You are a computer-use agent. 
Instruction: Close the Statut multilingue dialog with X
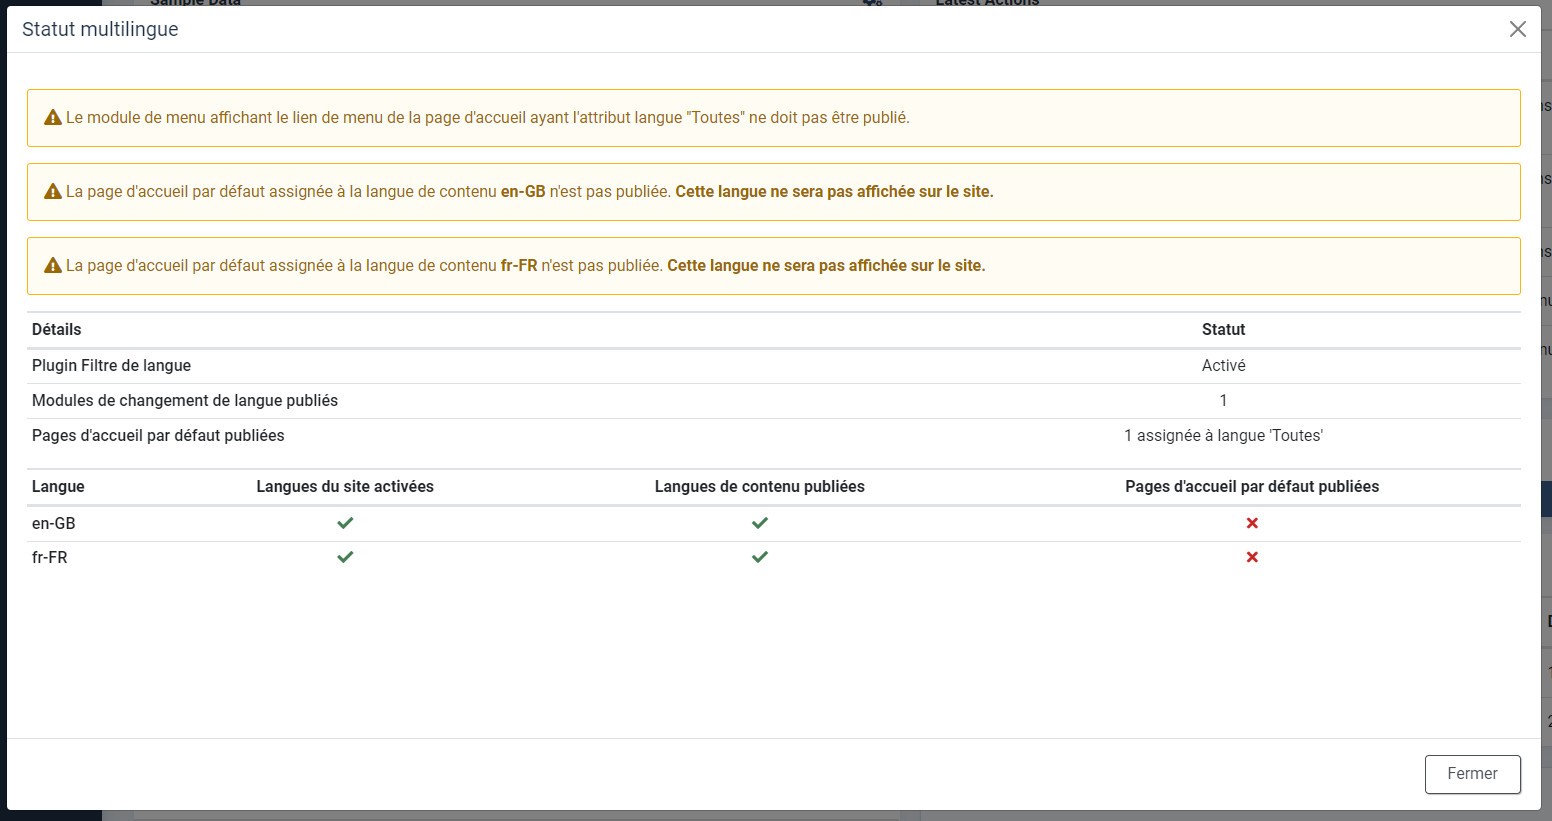[x=1517, y=29]
